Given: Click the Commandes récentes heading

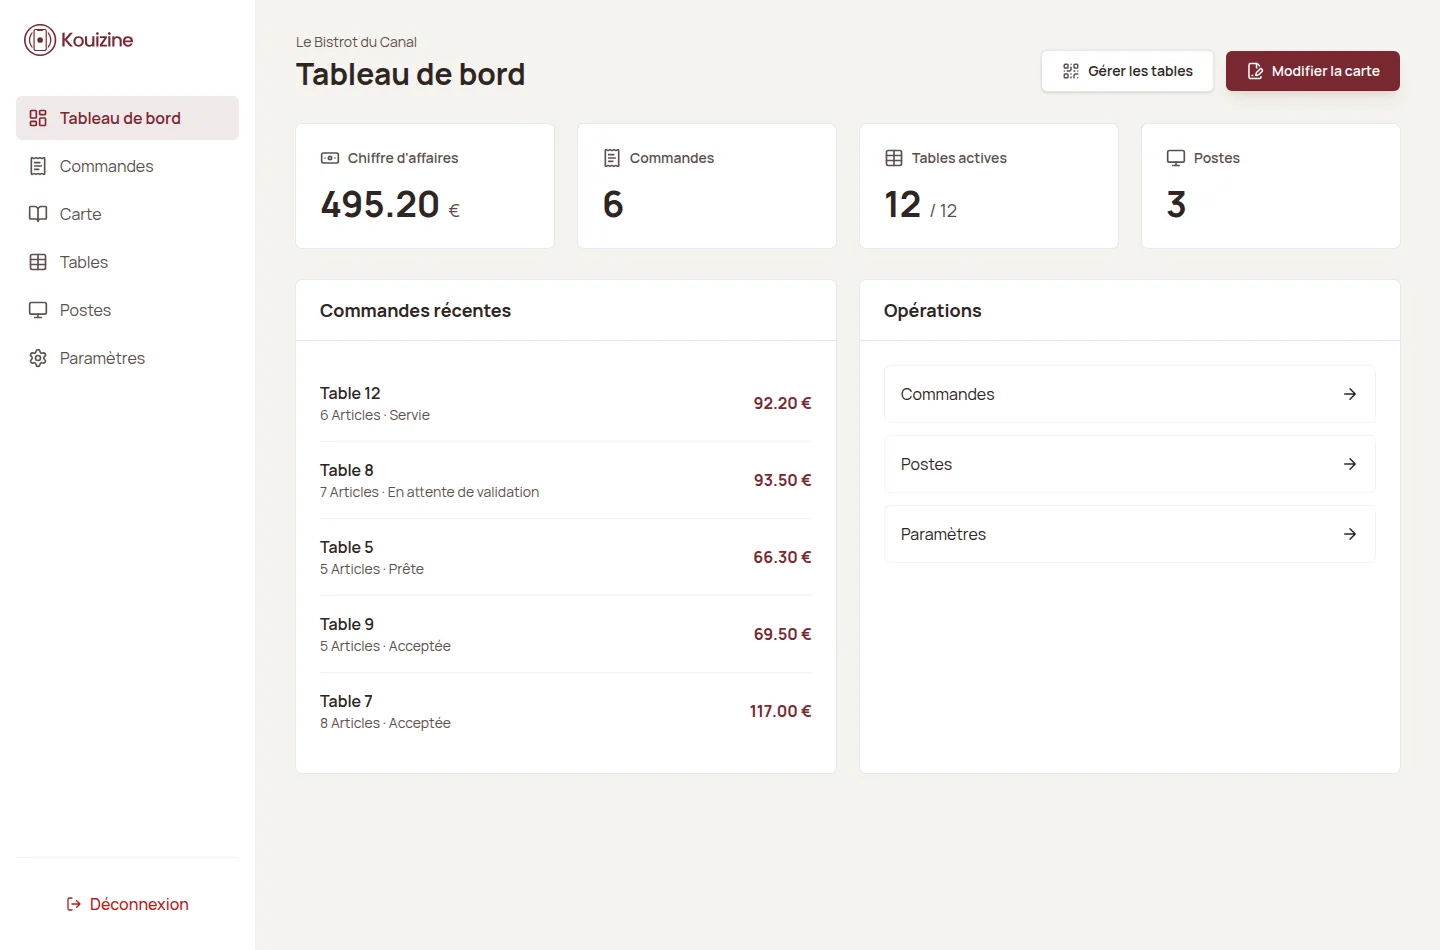Looking at the screenshot, I should [x=415, y=311].
